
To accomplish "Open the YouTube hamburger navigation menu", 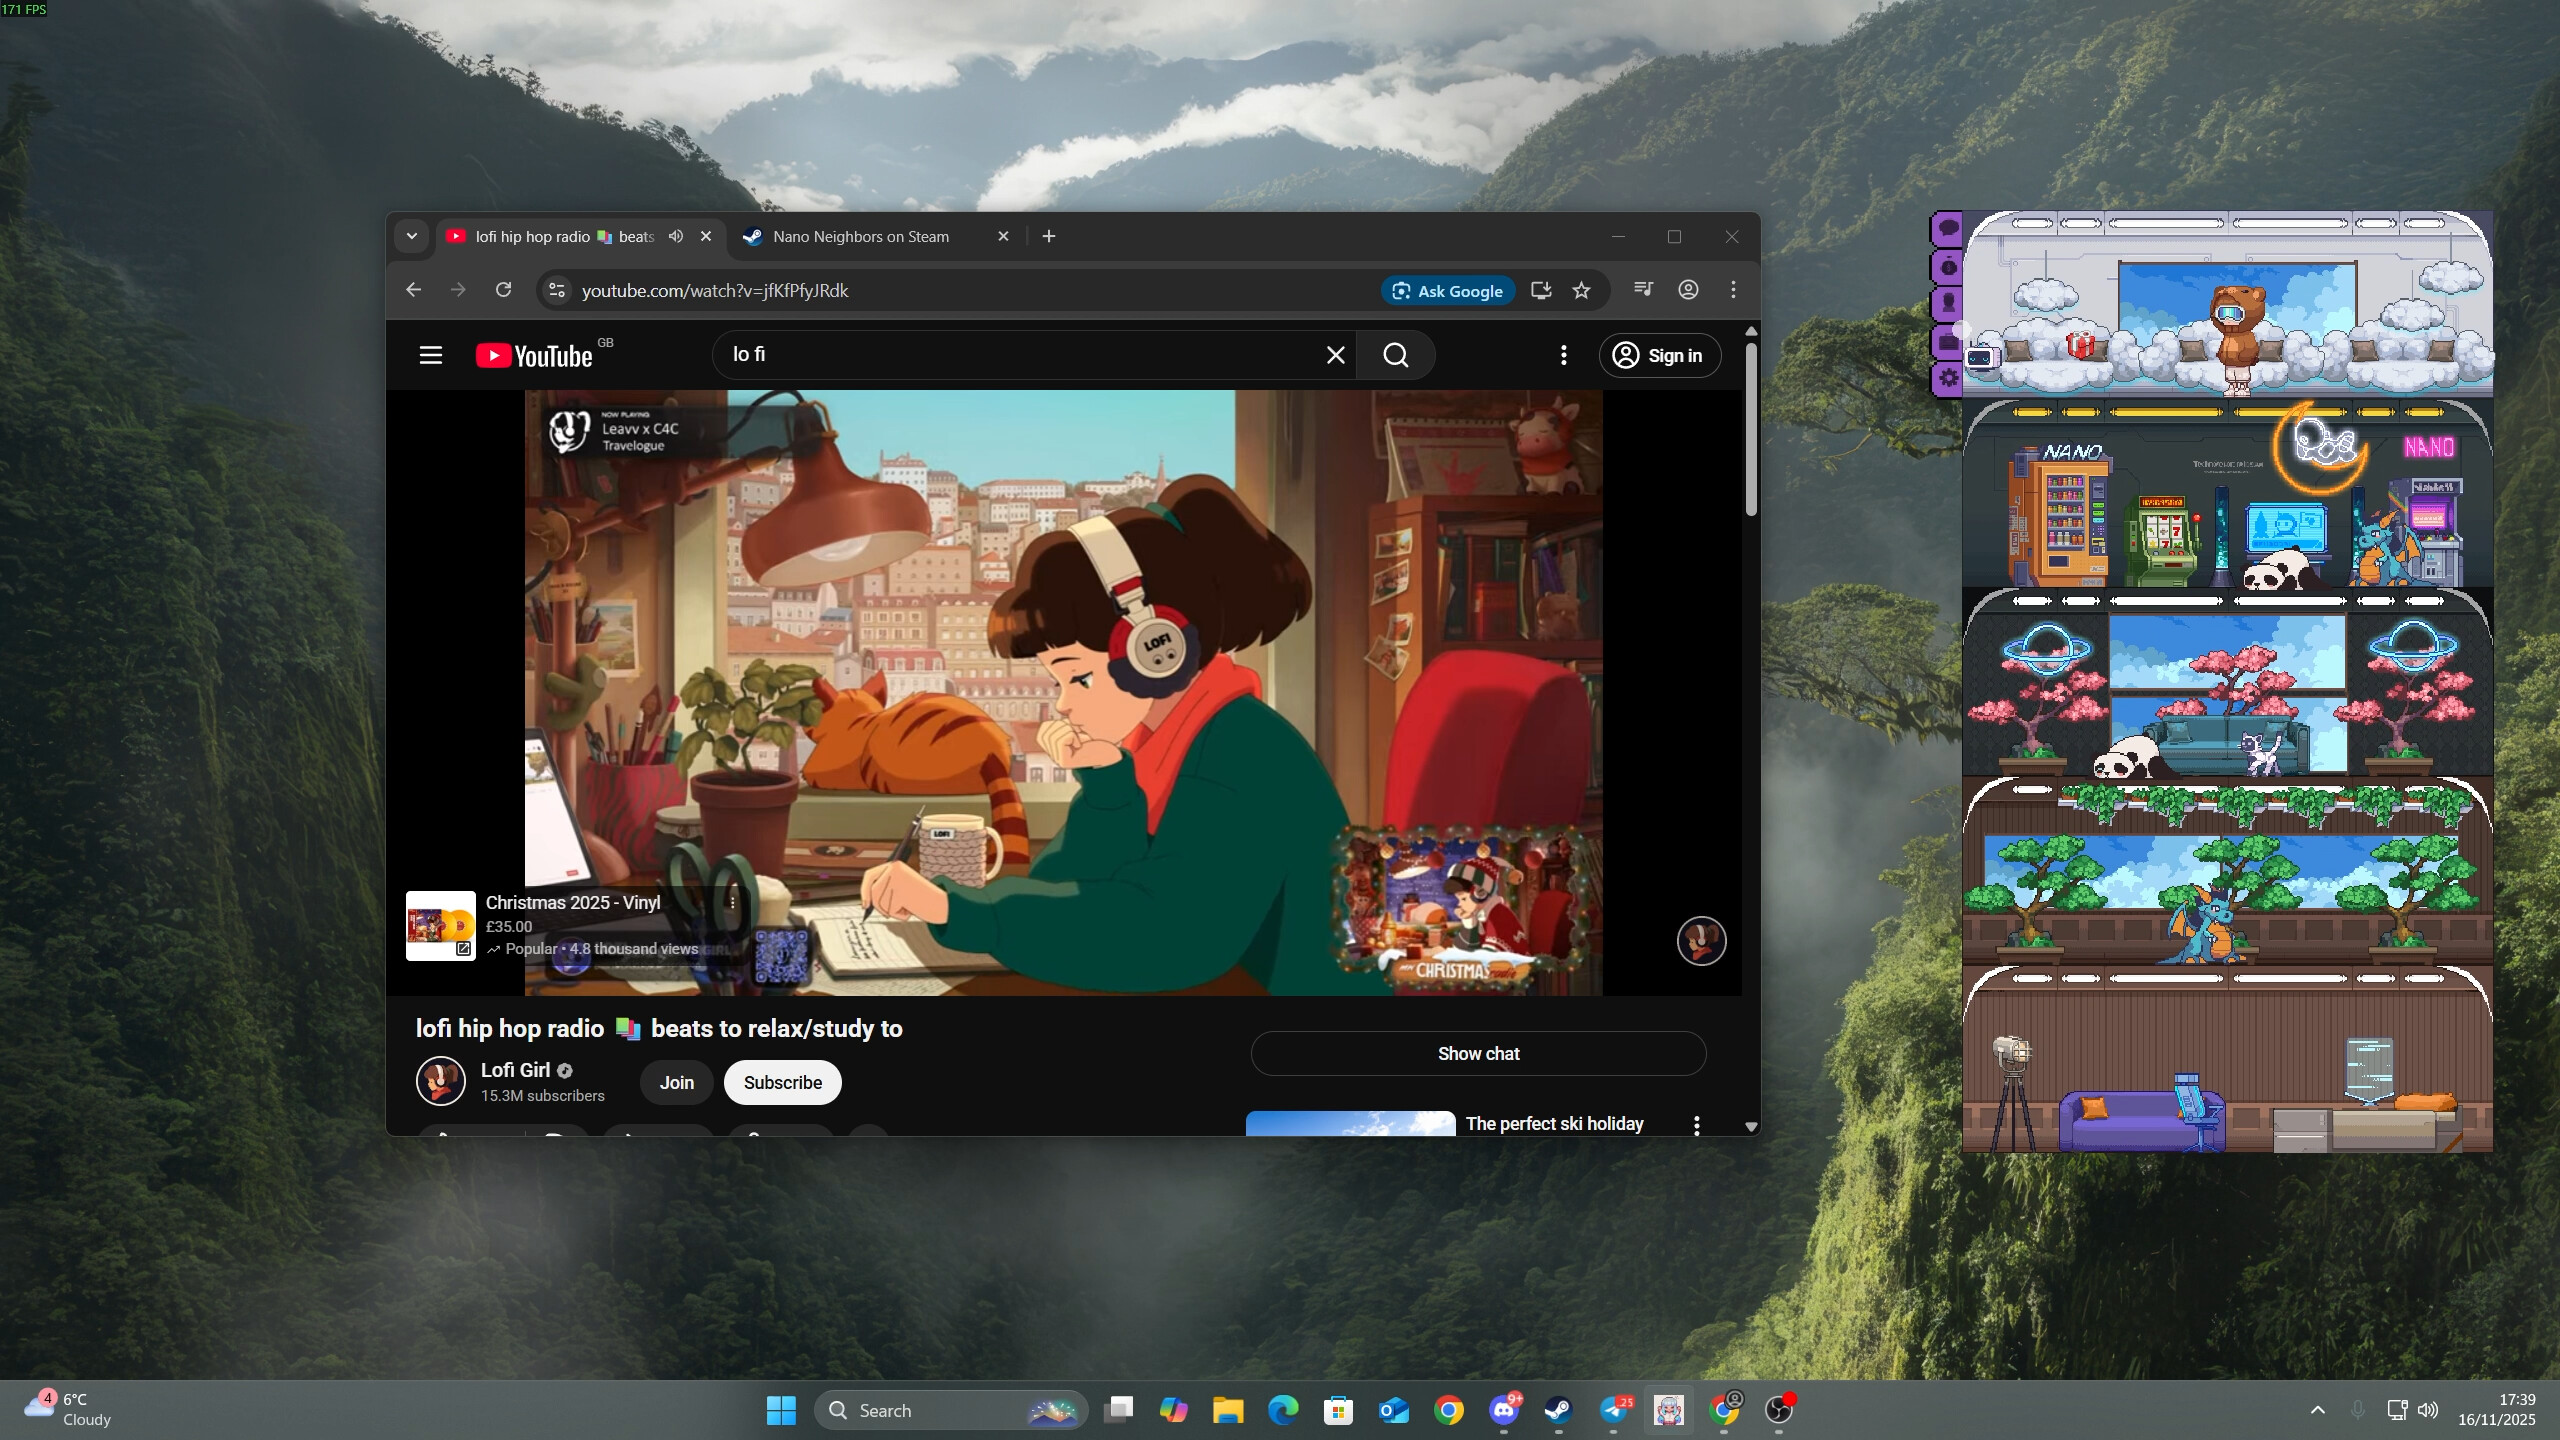I will click(430, 355).
